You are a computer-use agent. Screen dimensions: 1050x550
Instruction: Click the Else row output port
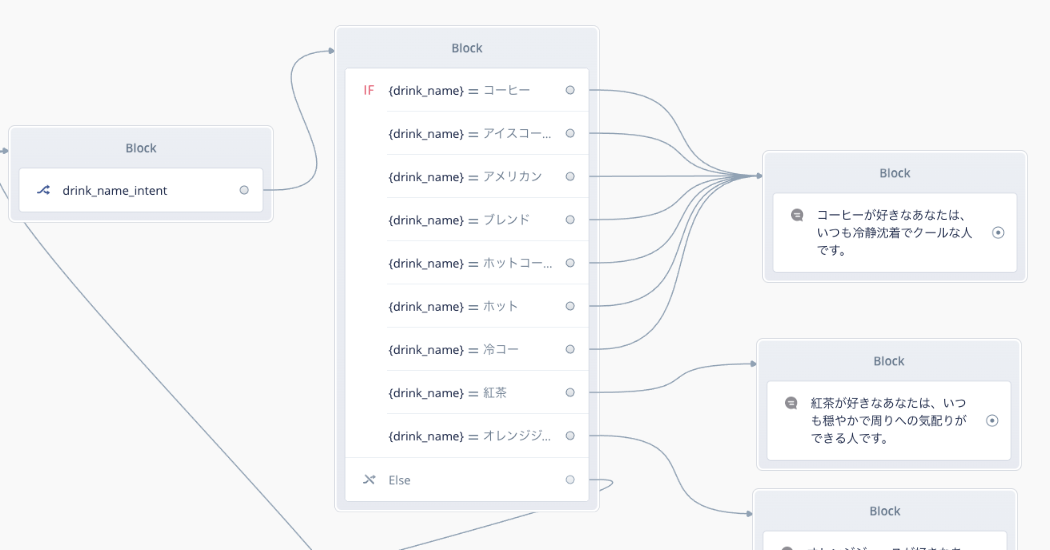coord(570,480)
